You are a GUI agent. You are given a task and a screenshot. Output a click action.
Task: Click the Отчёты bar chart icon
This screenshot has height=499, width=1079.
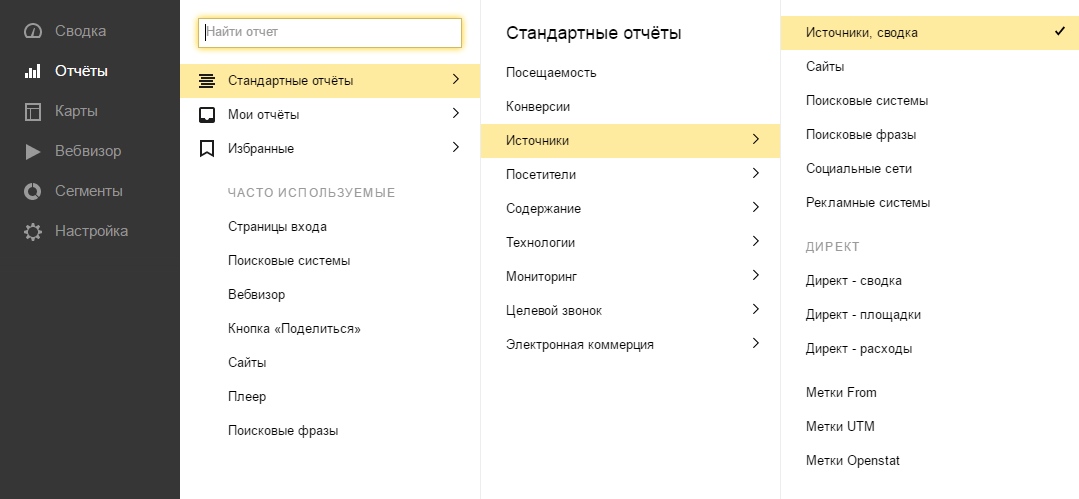tap(33, 71)
